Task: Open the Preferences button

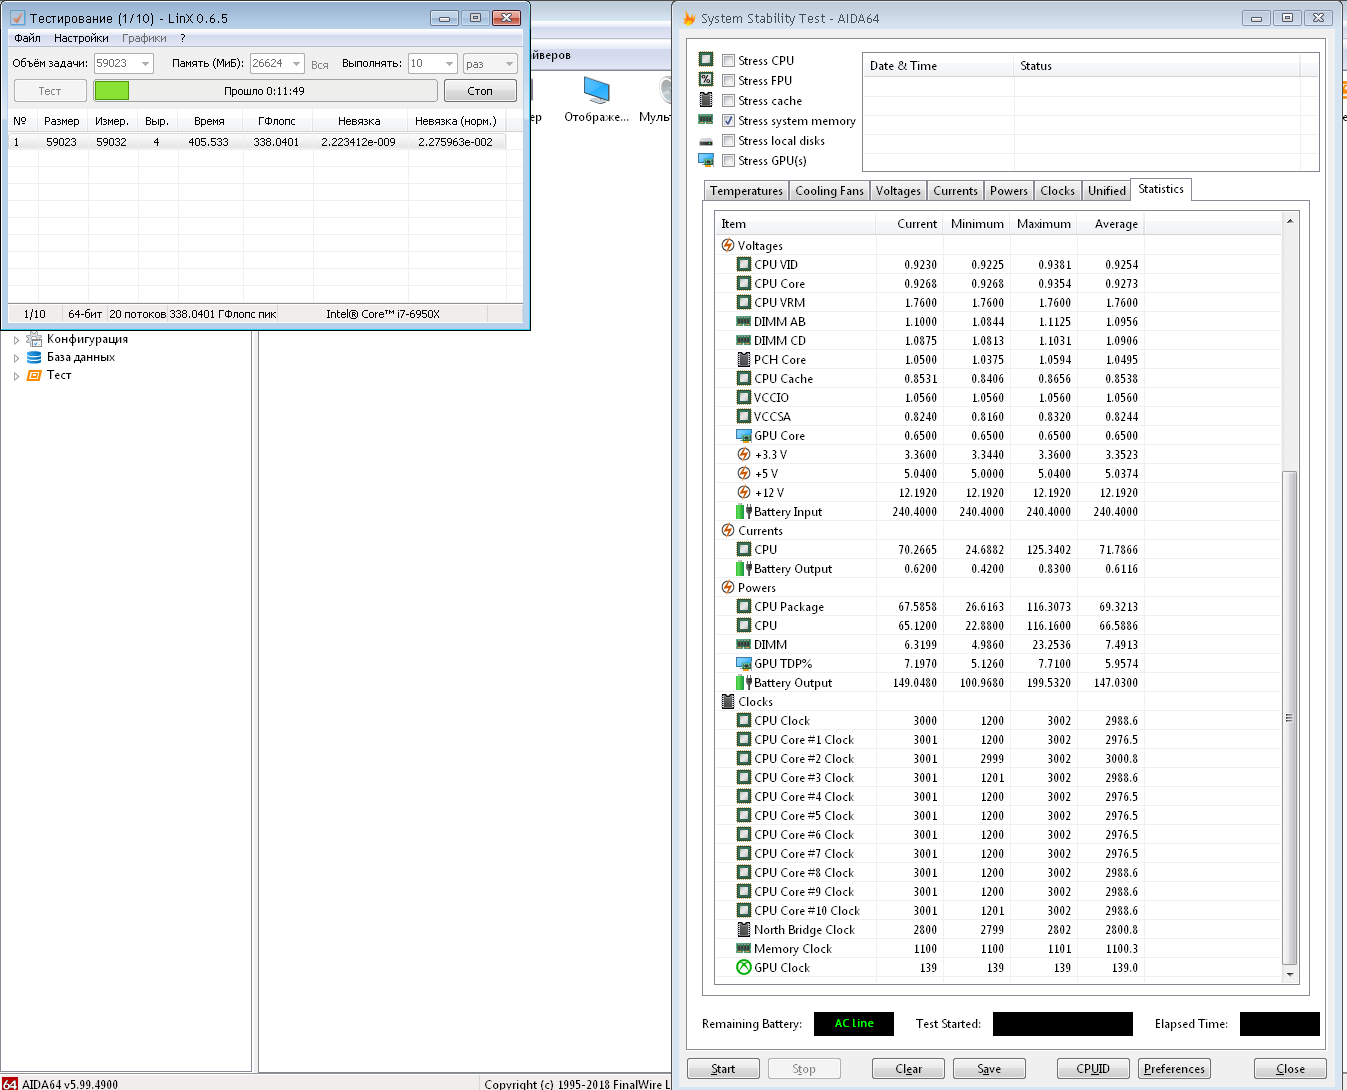Action: tap(1174, 1069)
